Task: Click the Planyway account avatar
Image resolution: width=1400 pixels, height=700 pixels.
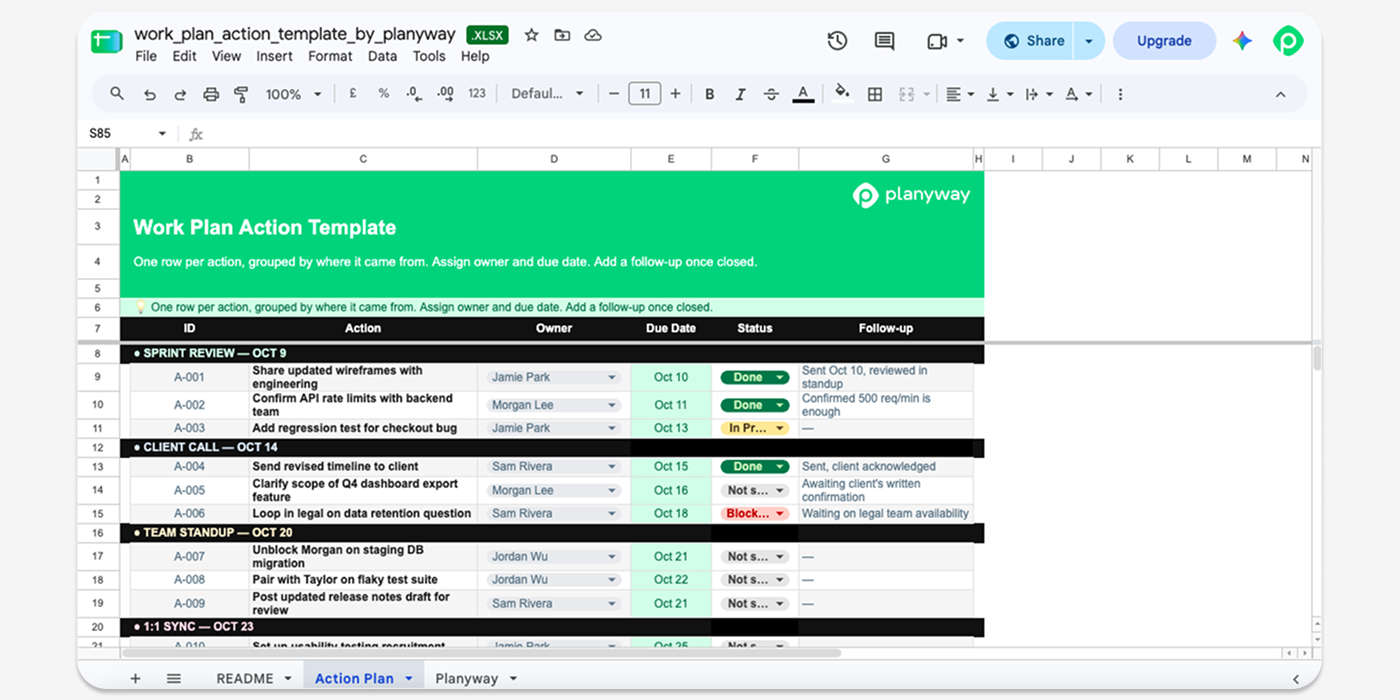Action: 1288,41
